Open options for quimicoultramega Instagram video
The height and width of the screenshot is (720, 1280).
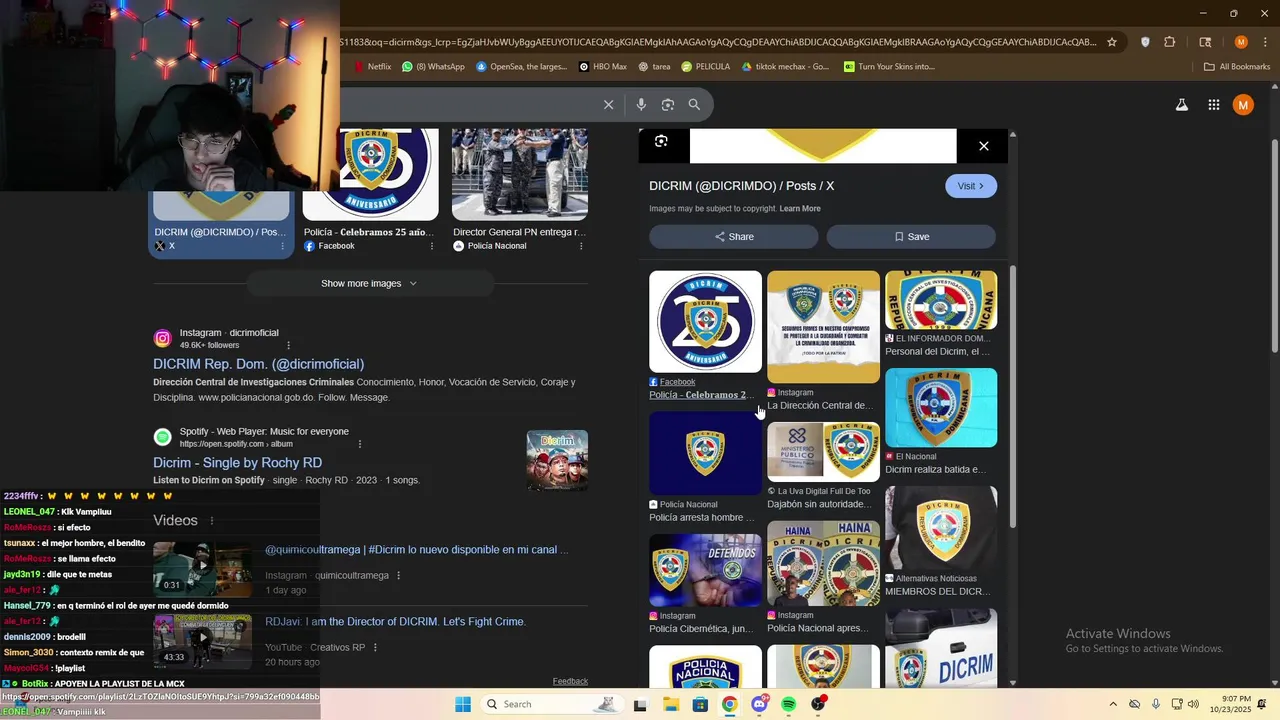[x=399, y=576]
